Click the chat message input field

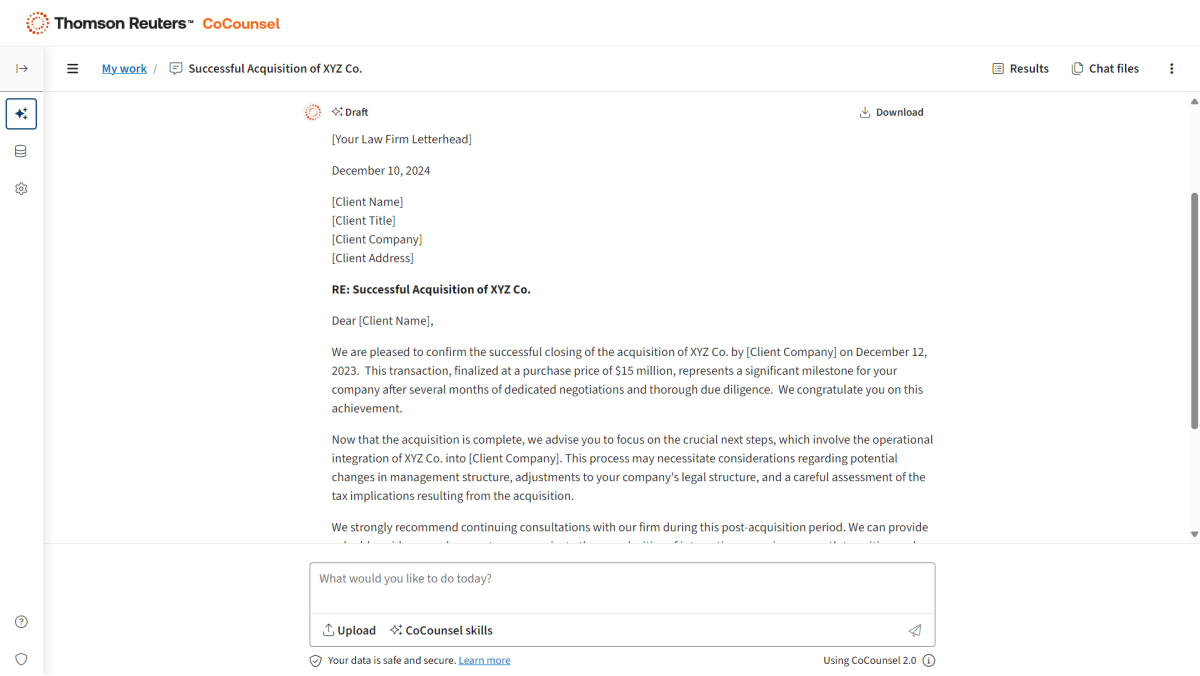click(622, 587)
